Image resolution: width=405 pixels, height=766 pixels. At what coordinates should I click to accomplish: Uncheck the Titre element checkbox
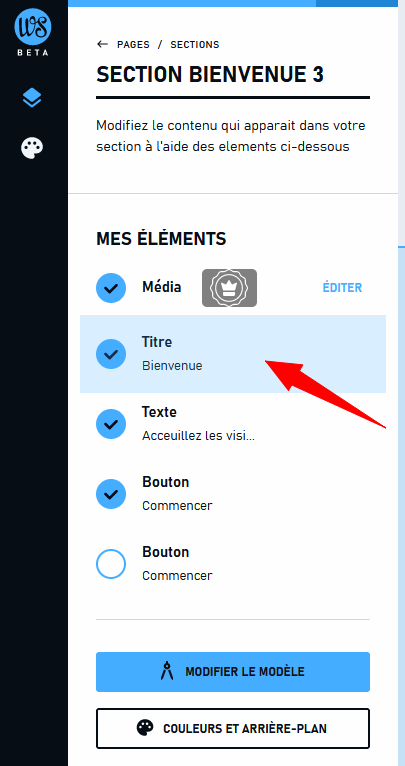(111, 354)
